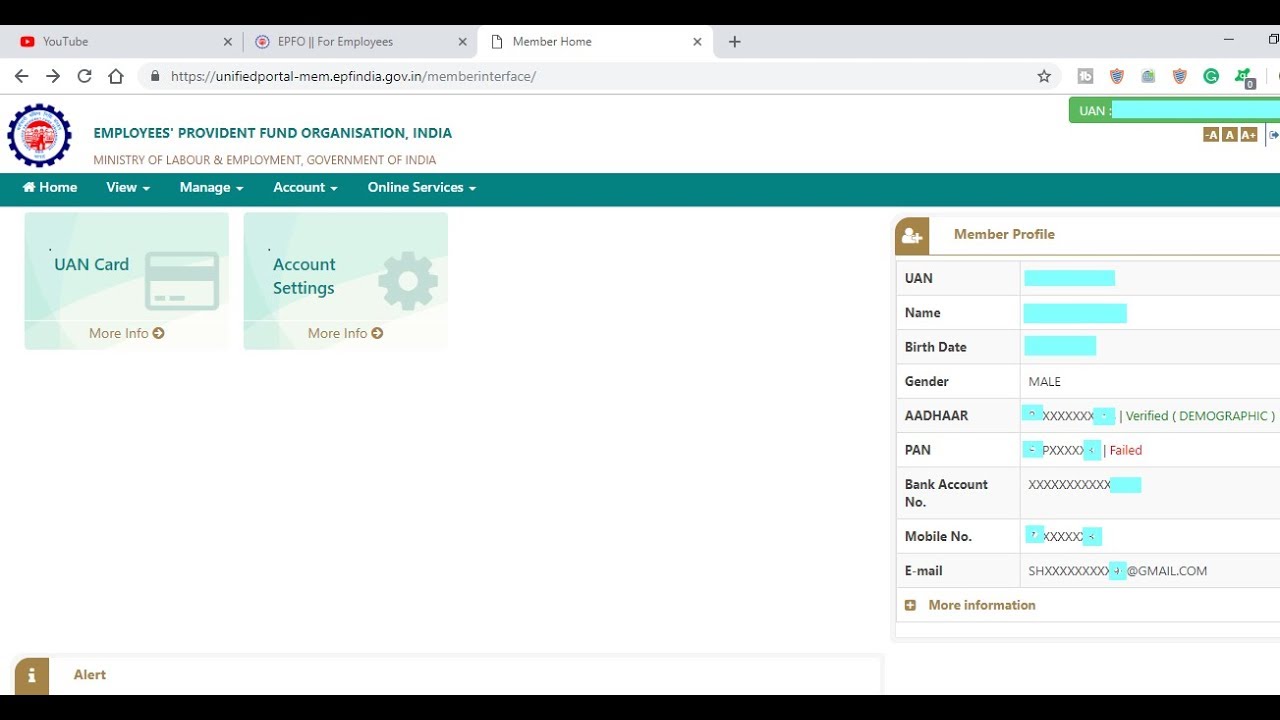The width and height of the screenshot is (1280, 720).
Task: Expand the View dropdown menu
Action: (128, 187)
